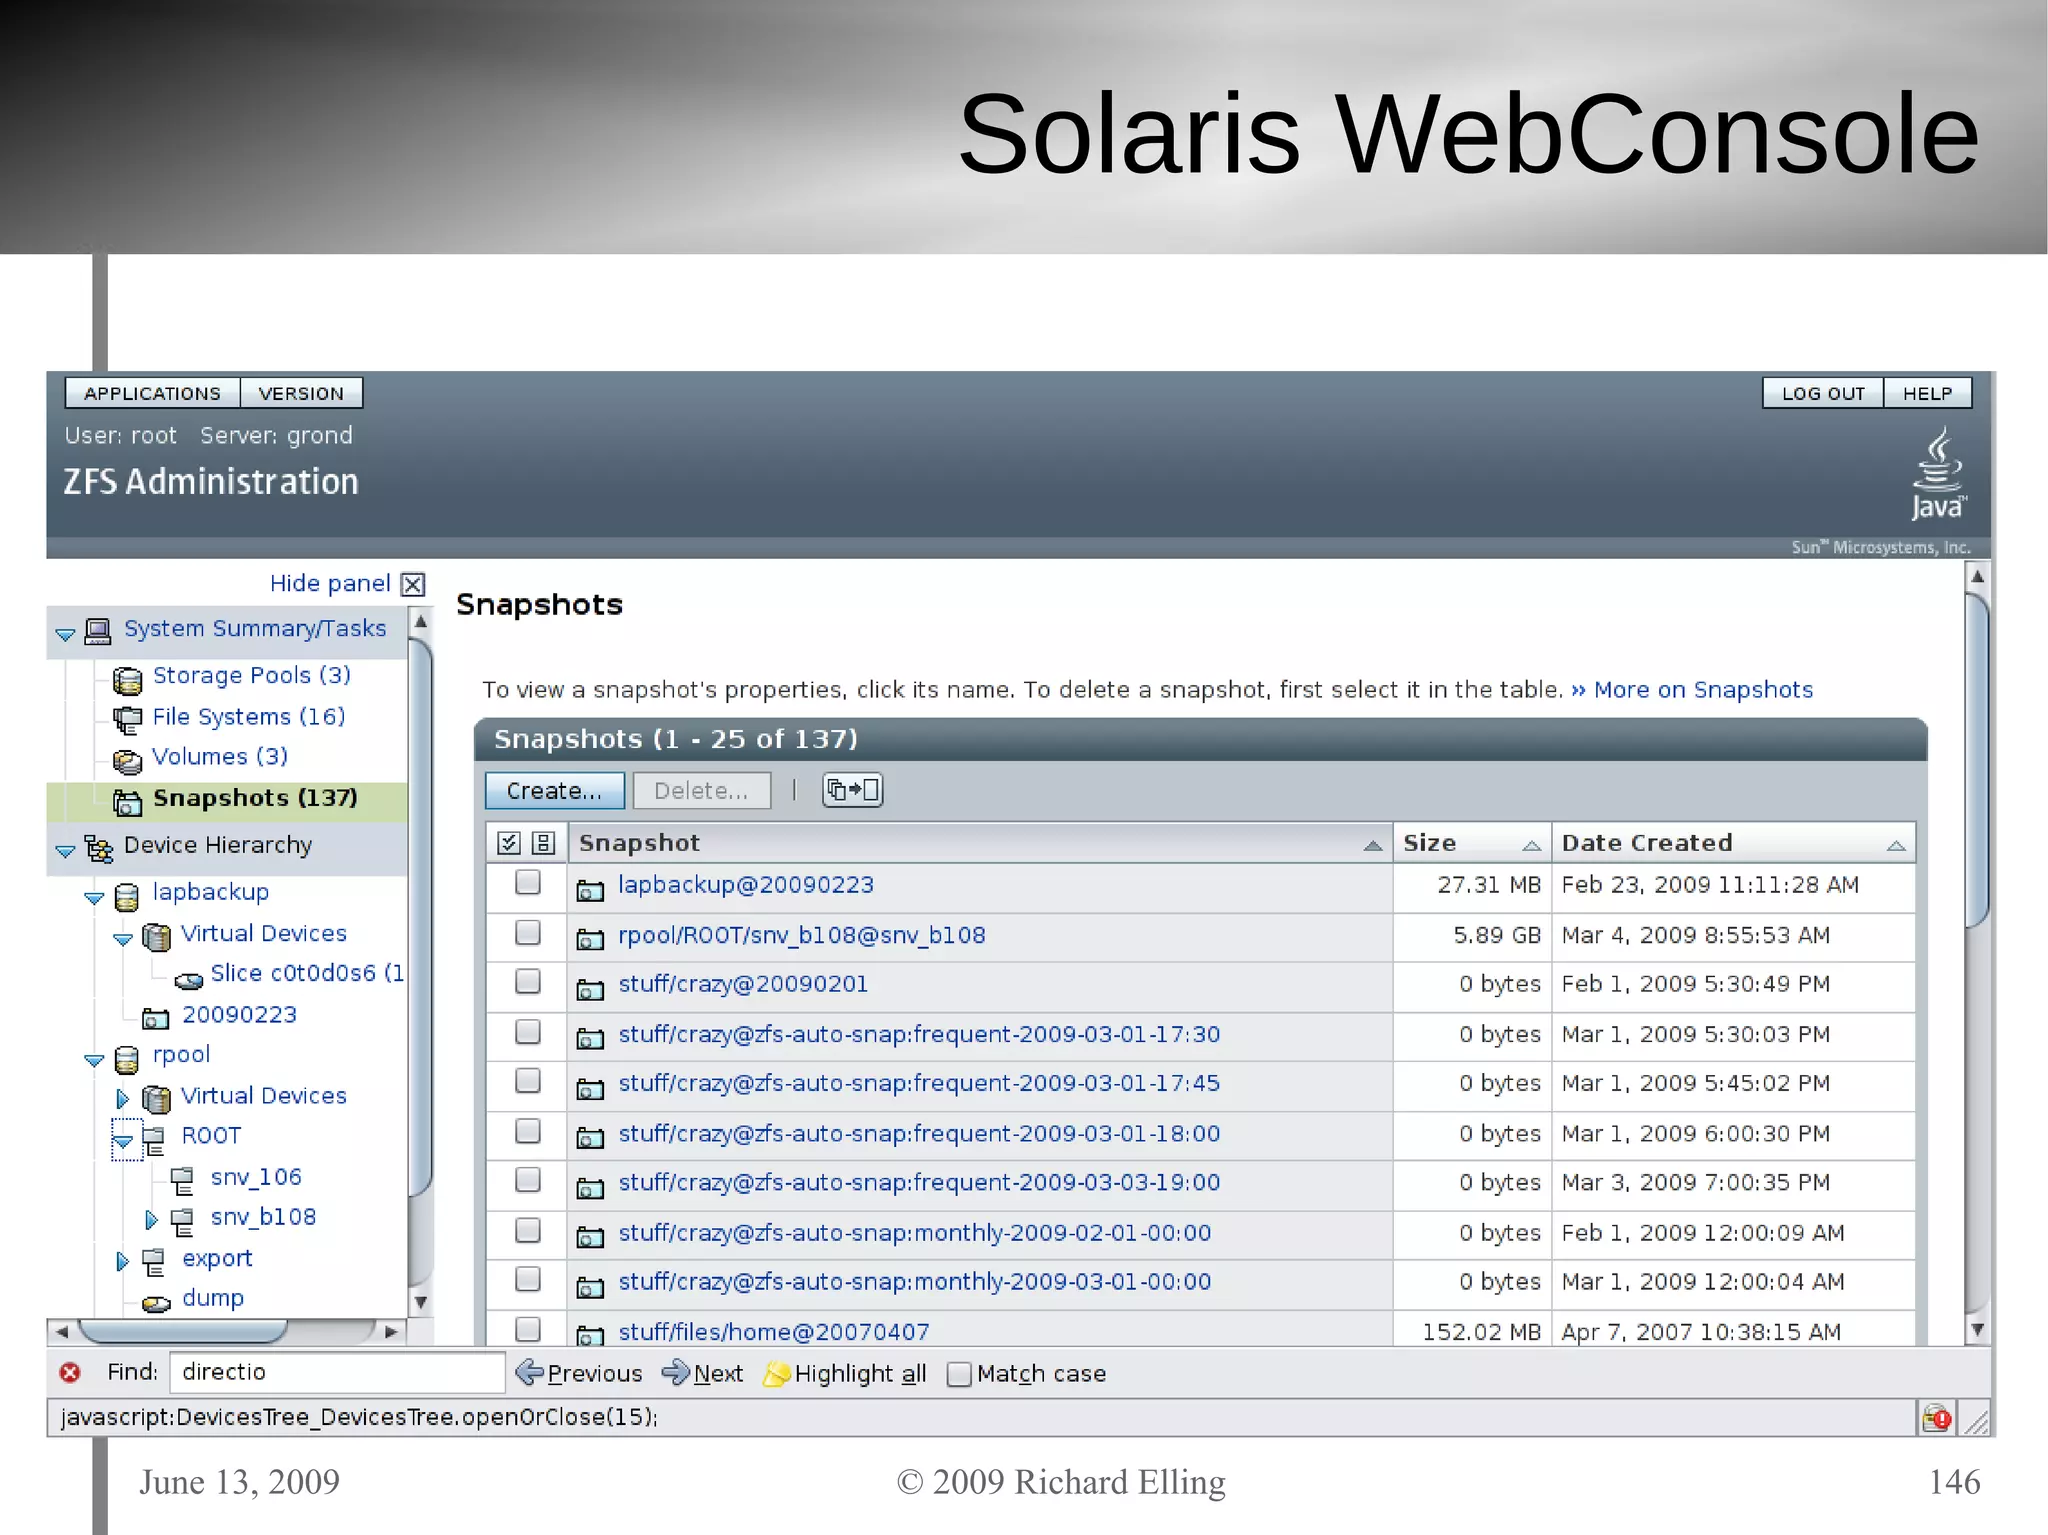2048x1535 pixels.
Task: Check the monthly-2009-02-01-00:00 row checkbox
Action: (x=527, y=1229)
